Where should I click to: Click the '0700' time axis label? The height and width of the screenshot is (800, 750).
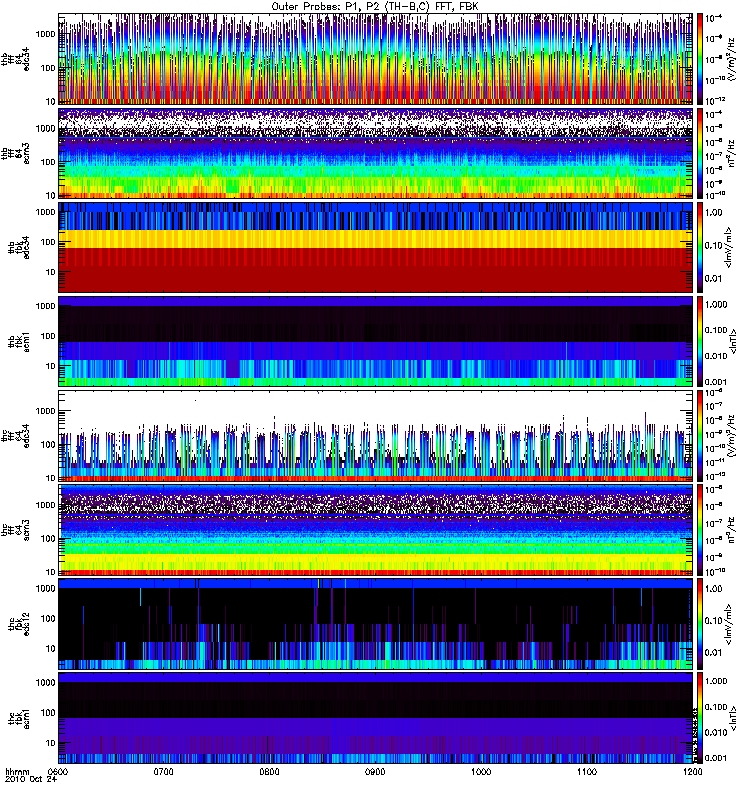(163, 771)
